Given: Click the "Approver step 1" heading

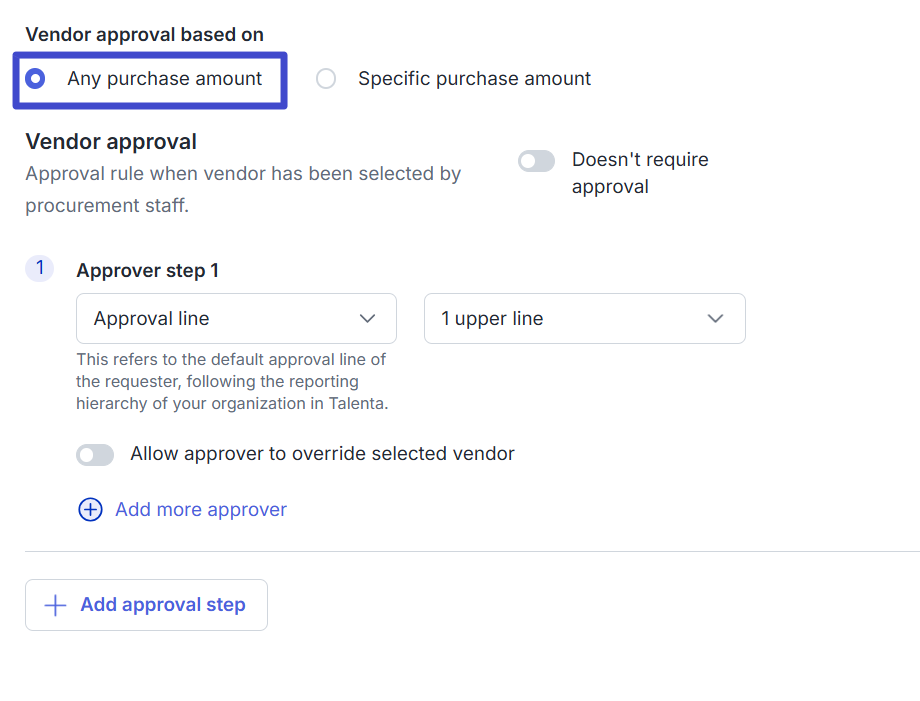Looking at the screenshot, I should tap(147, 270).
